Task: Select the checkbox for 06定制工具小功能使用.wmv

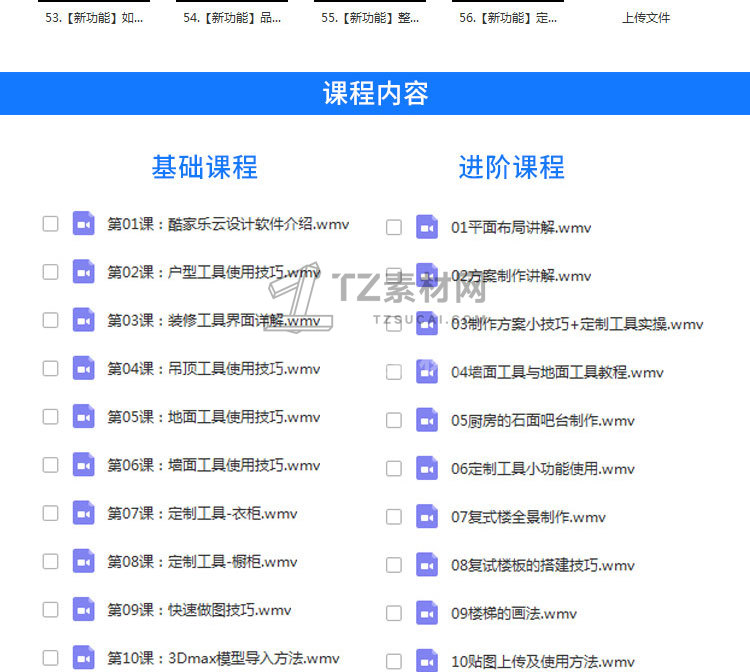Action: (x=394, y=468)
